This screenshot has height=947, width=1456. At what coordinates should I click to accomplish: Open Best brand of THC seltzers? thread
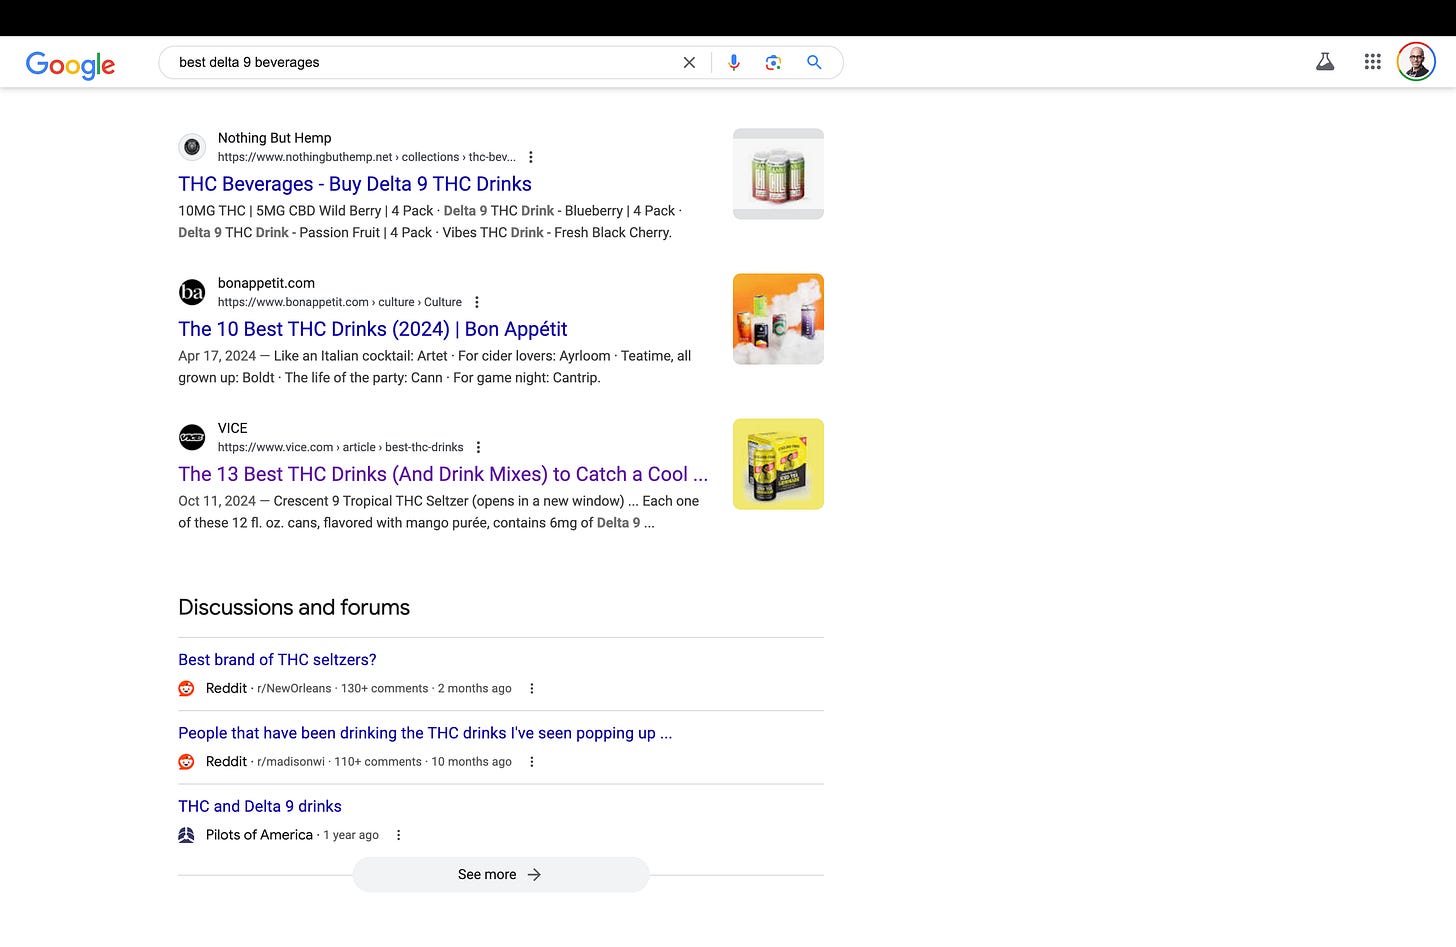click(277, 660)
